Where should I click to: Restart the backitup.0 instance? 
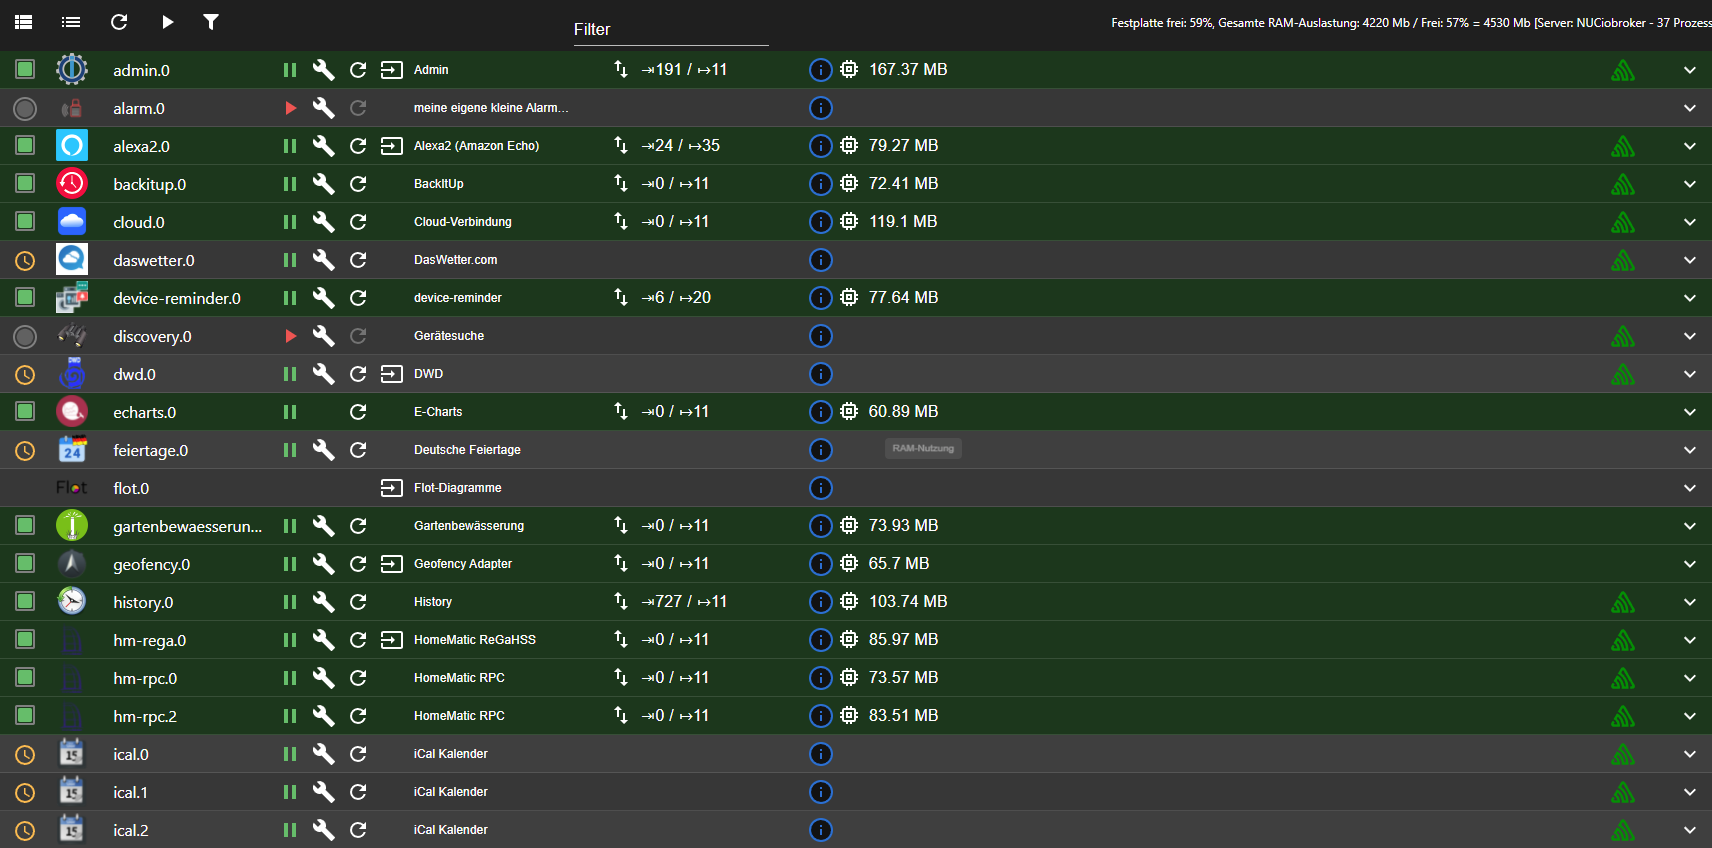click(358, 184)
